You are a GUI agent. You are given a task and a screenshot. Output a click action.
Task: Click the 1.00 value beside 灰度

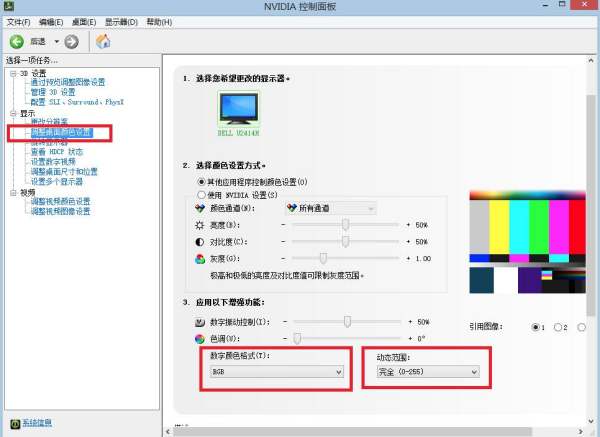(x=423, y=259)
